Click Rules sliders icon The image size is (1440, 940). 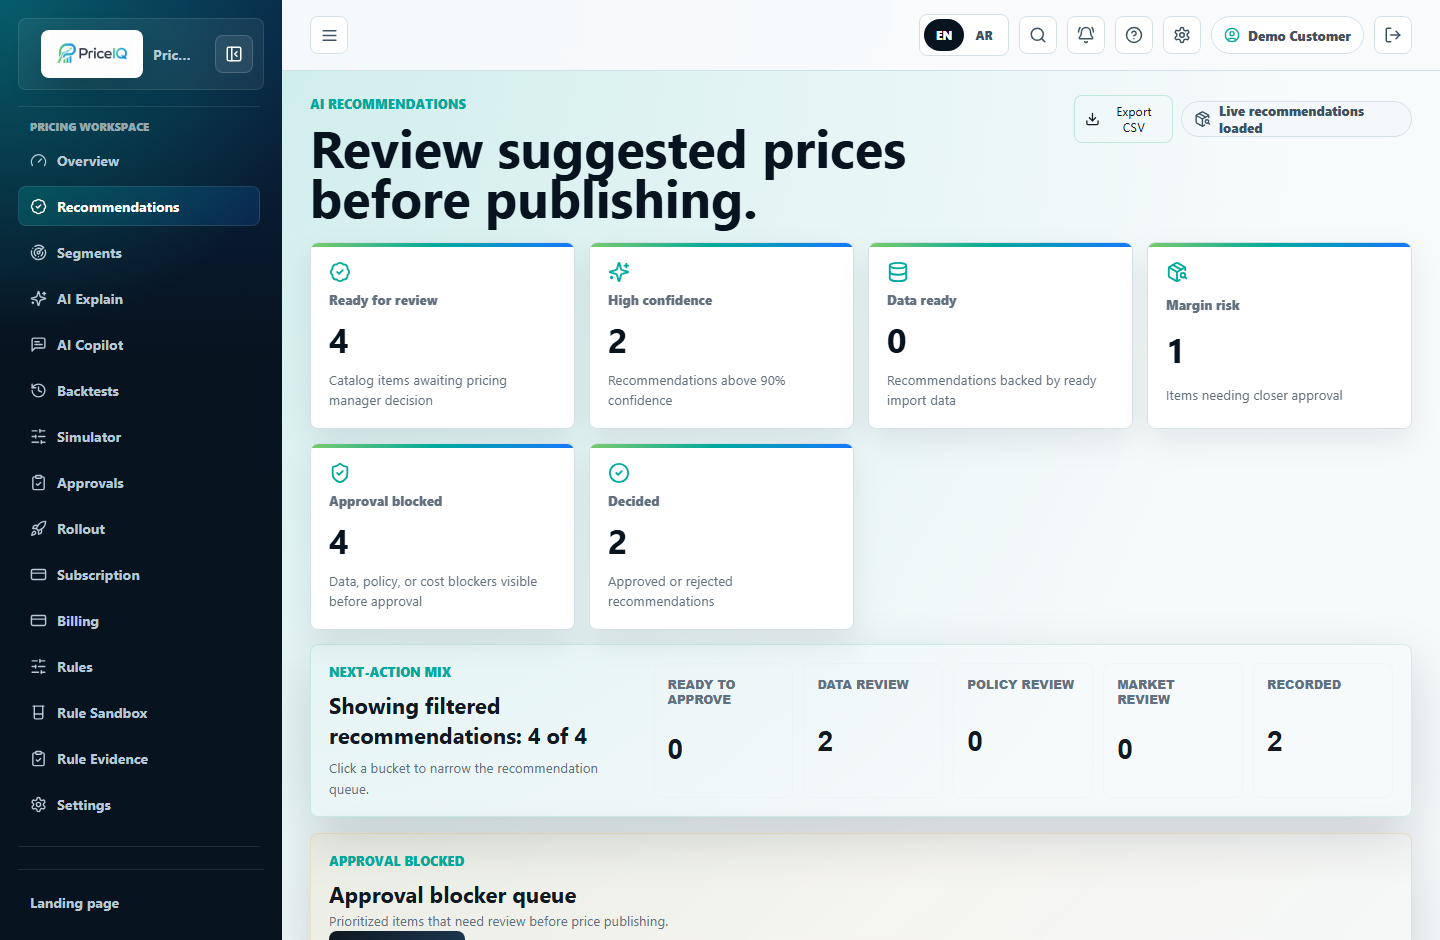click(39, 667)
